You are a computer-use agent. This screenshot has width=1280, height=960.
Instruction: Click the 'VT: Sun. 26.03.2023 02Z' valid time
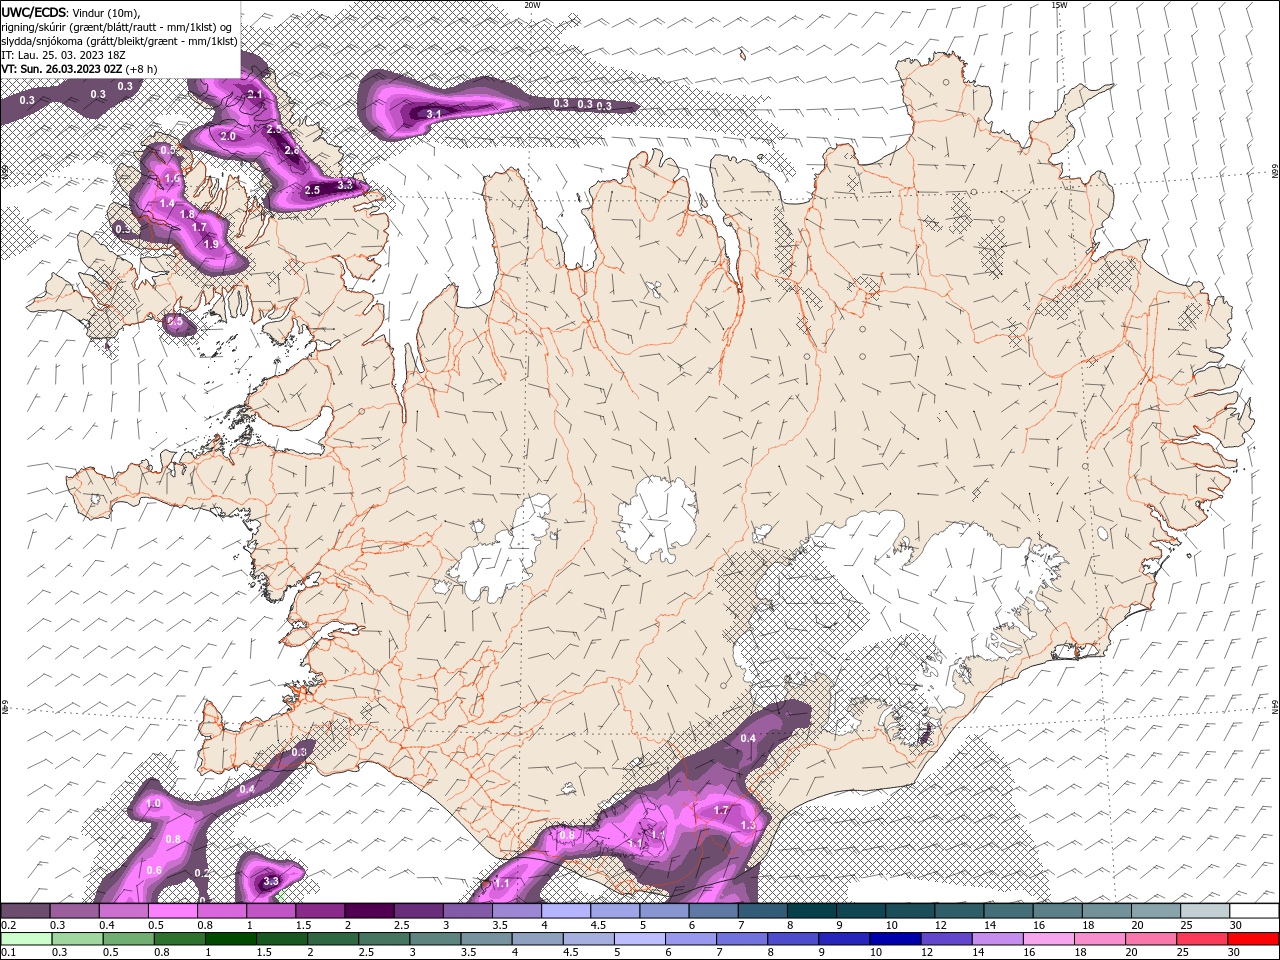point(62,69)
